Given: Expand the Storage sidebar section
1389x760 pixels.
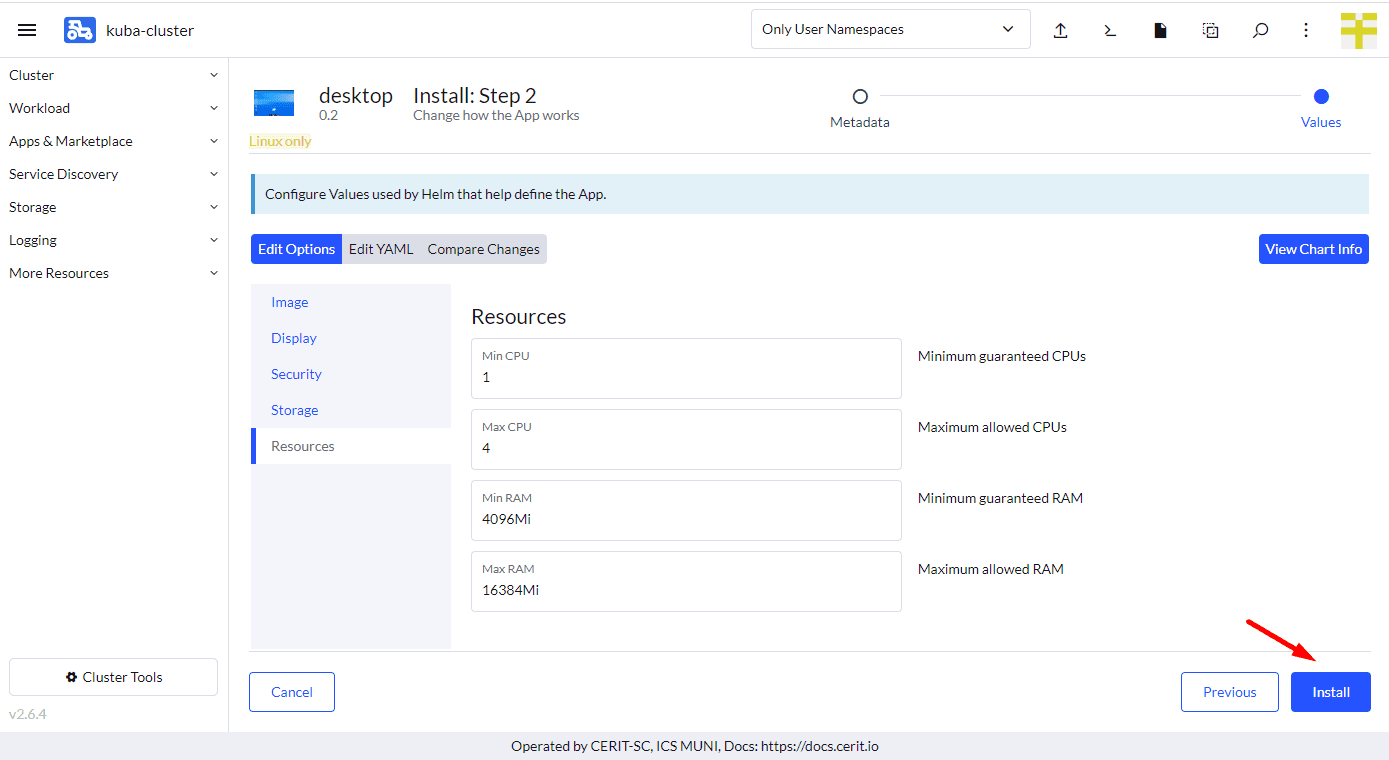Looking at the screenshot, I should [x=113, y=207].
